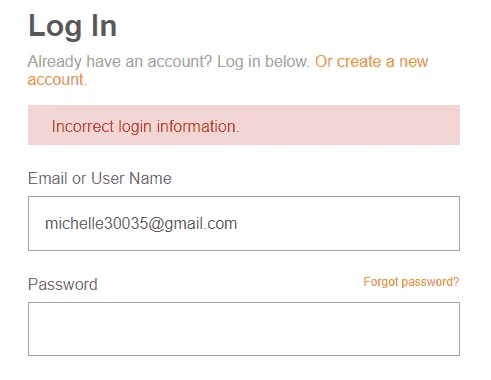Select the 'Email or User Name' label
491x380 pixels.
pyautogui.click(x=100, y=178)
